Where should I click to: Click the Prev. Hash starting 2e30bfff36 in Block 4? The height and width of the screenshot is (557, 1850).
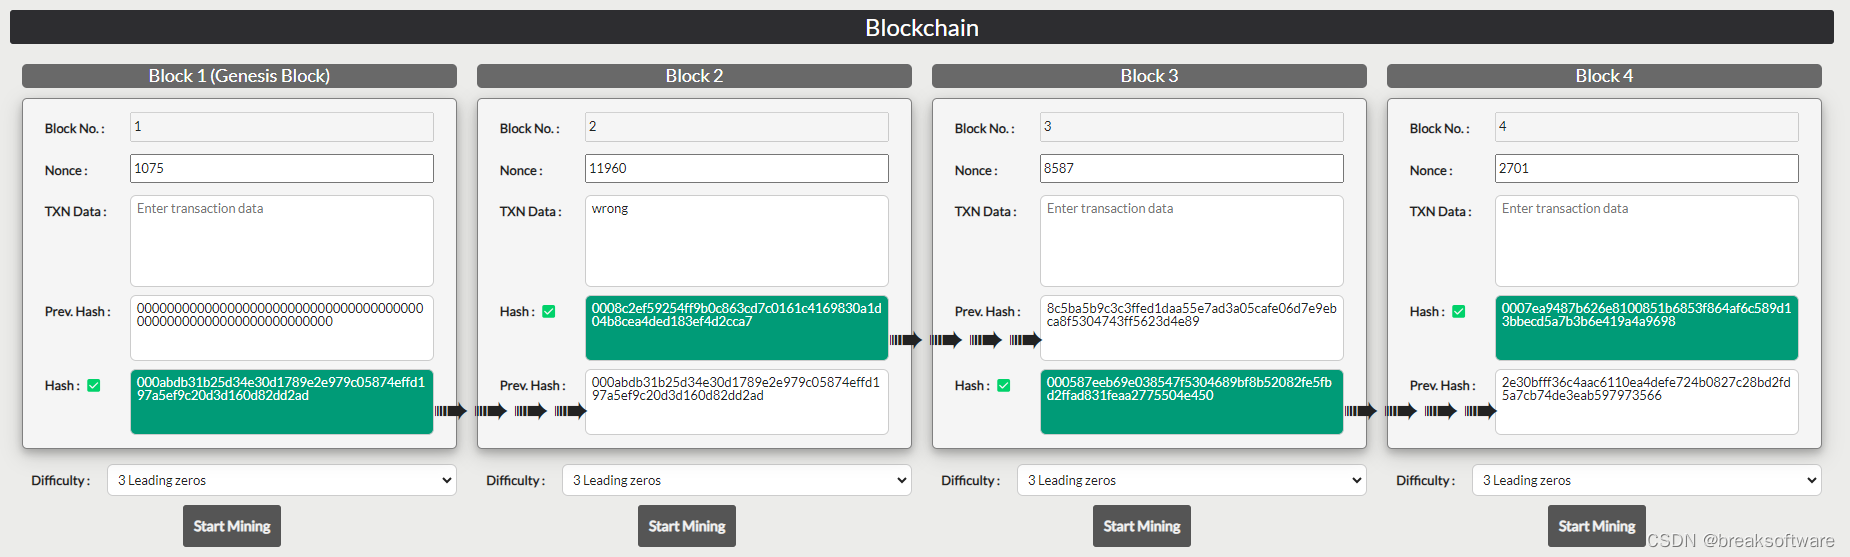pyautogui.click(x=1647, y=402)
